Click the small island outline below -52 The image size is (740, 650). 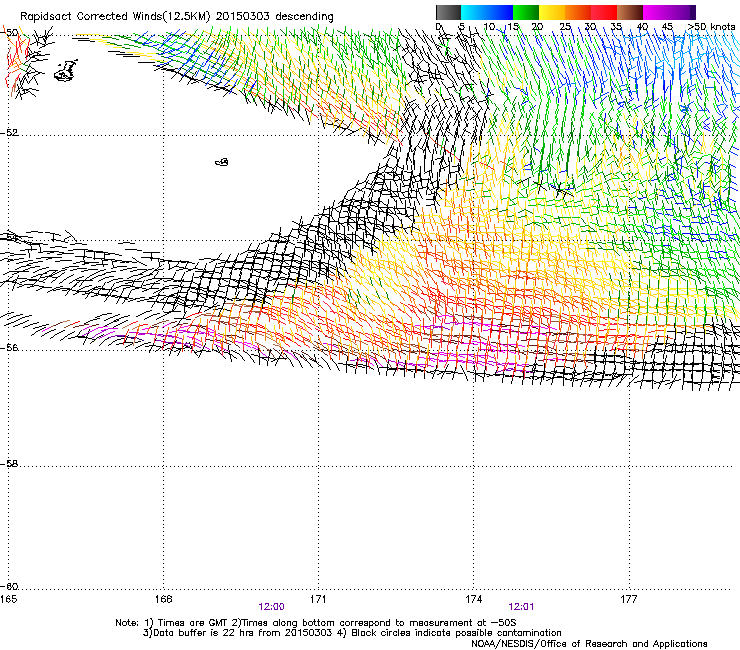point(222,162)
